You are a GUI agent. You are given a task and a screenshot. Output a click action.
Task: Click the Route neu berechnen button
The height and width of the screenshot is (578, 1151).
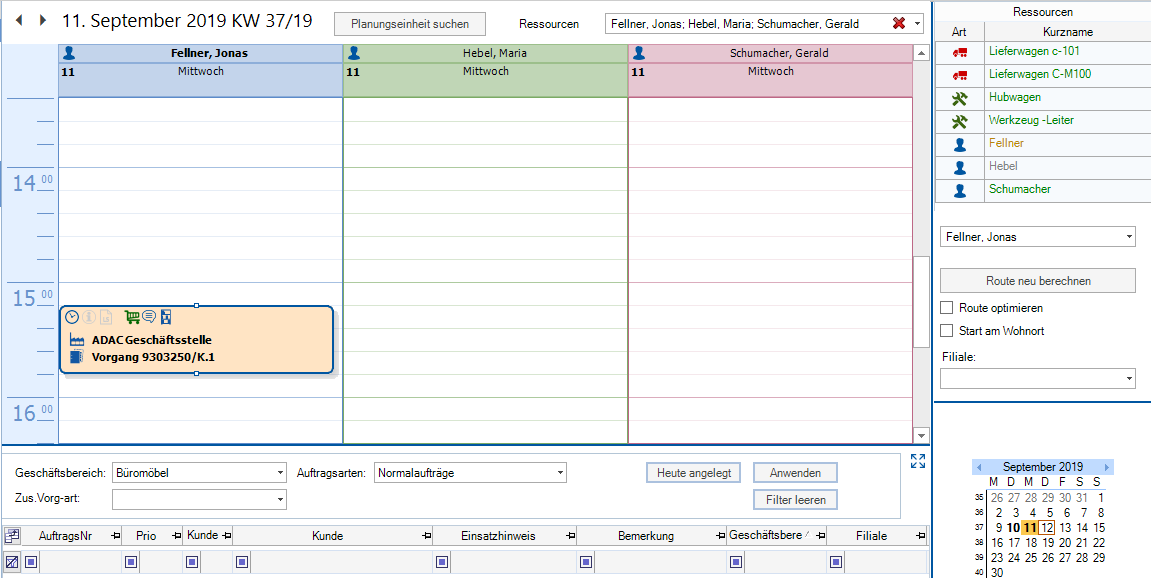pos(1037,281)
